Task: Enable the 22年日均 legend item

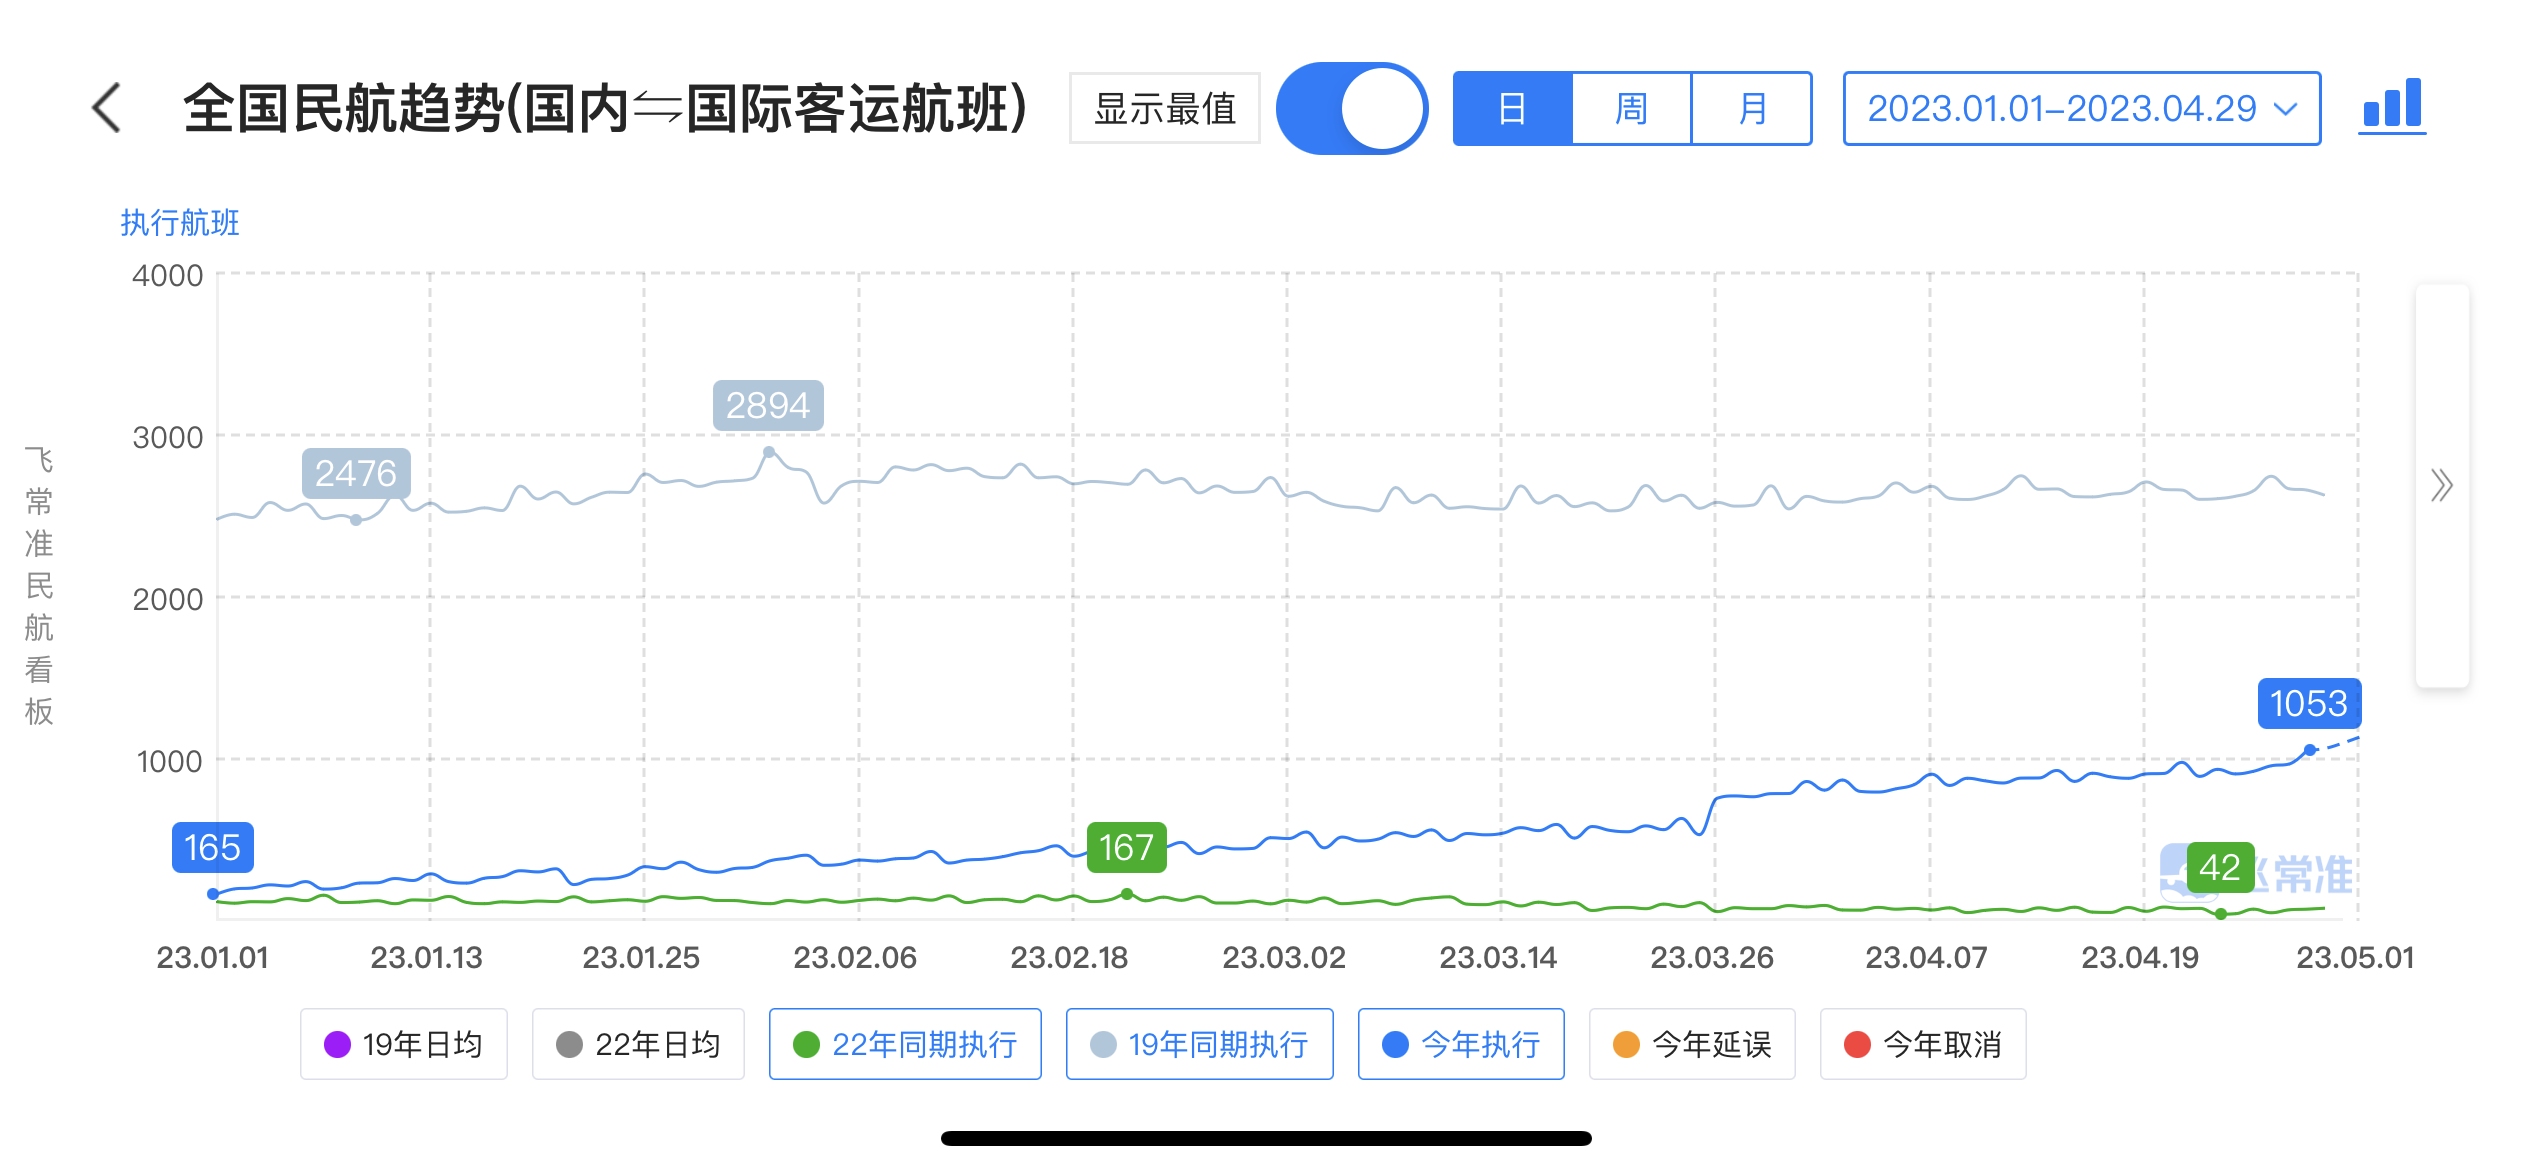Action: 638,1044
